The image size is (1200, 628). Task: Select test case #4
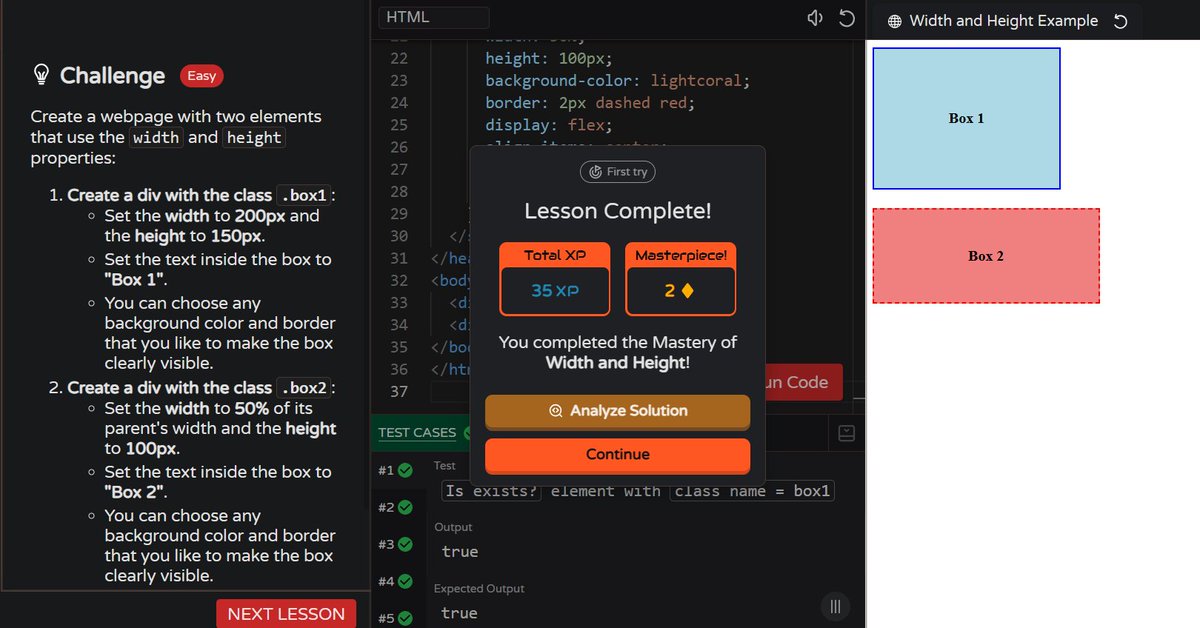(396, 581)
